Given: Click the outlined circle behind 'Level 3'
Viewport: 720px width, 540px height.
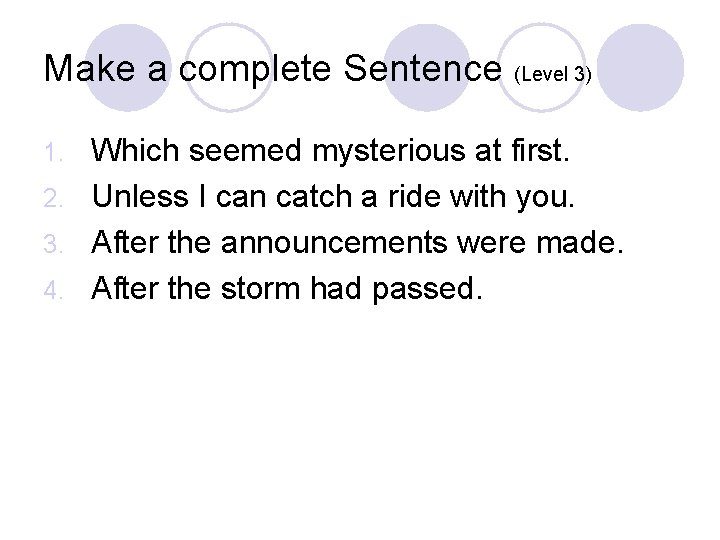Looking at the screenshot, I should (542, 68).
